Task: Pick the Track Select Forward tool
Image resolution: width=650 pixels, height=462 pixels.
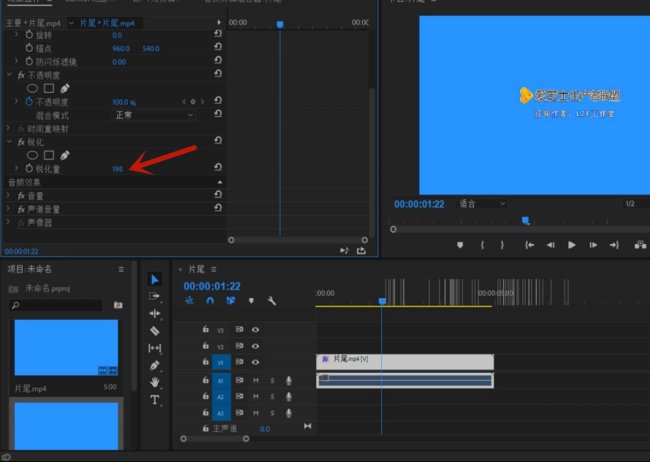Action: pos(155,296)
